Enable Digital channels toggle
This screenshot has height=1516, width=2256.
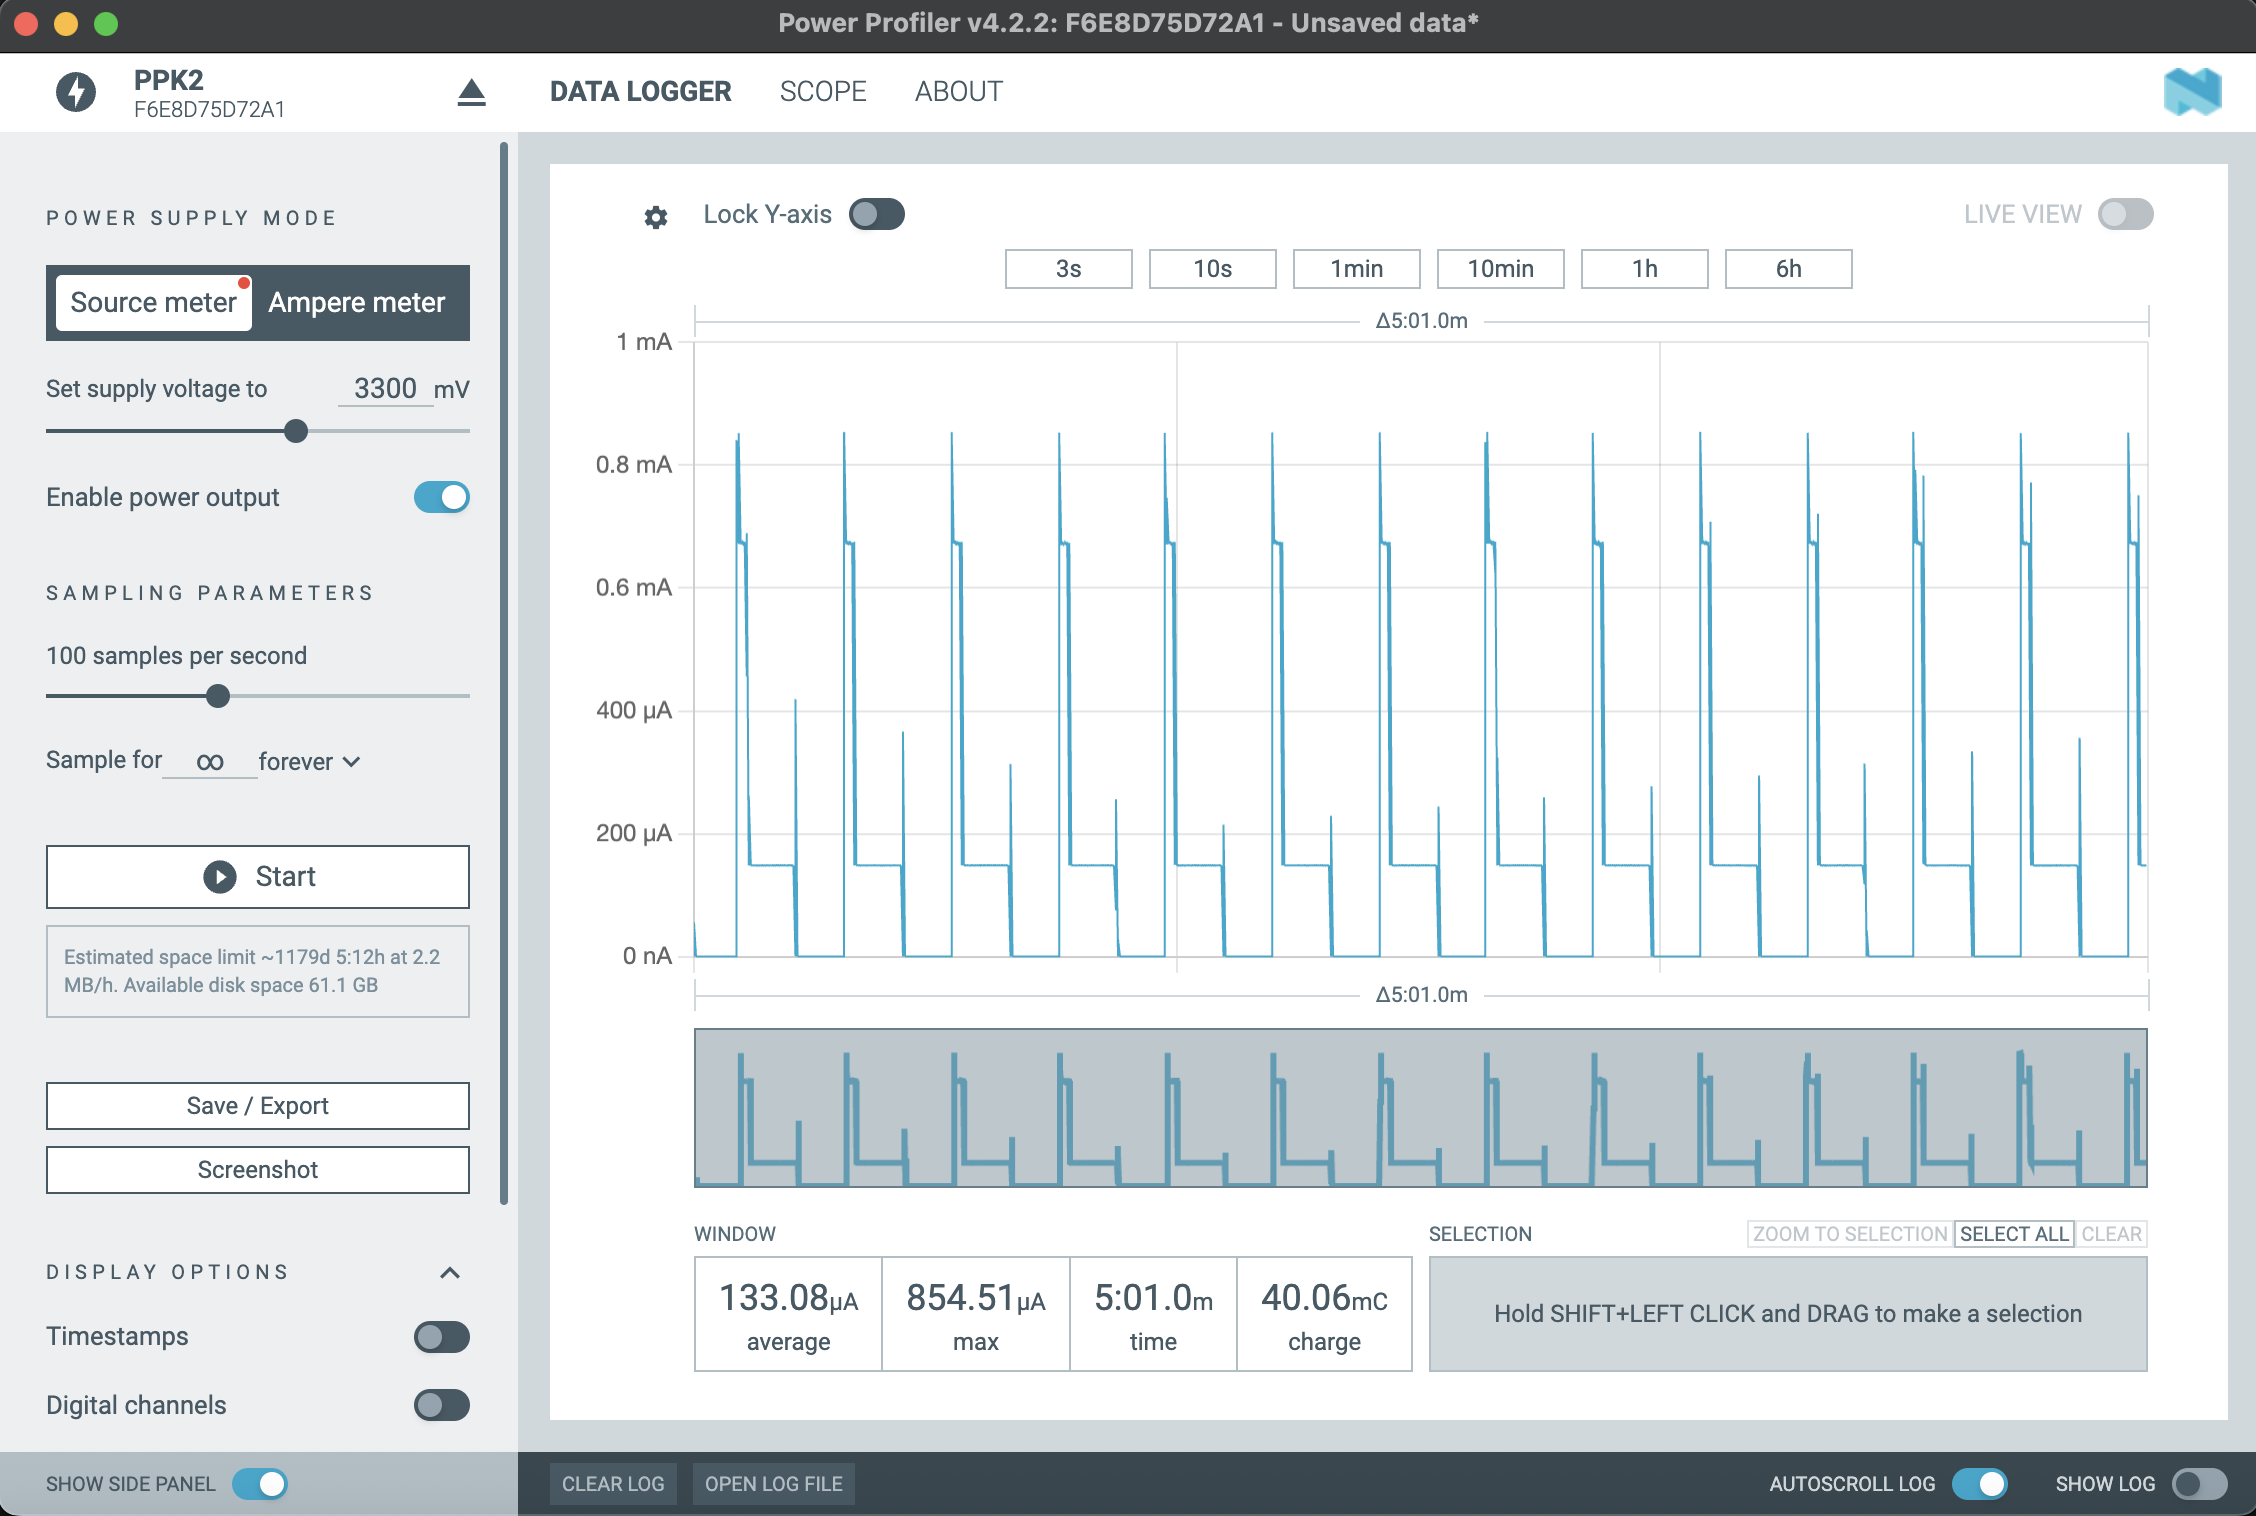click(x=441, y=1405)
